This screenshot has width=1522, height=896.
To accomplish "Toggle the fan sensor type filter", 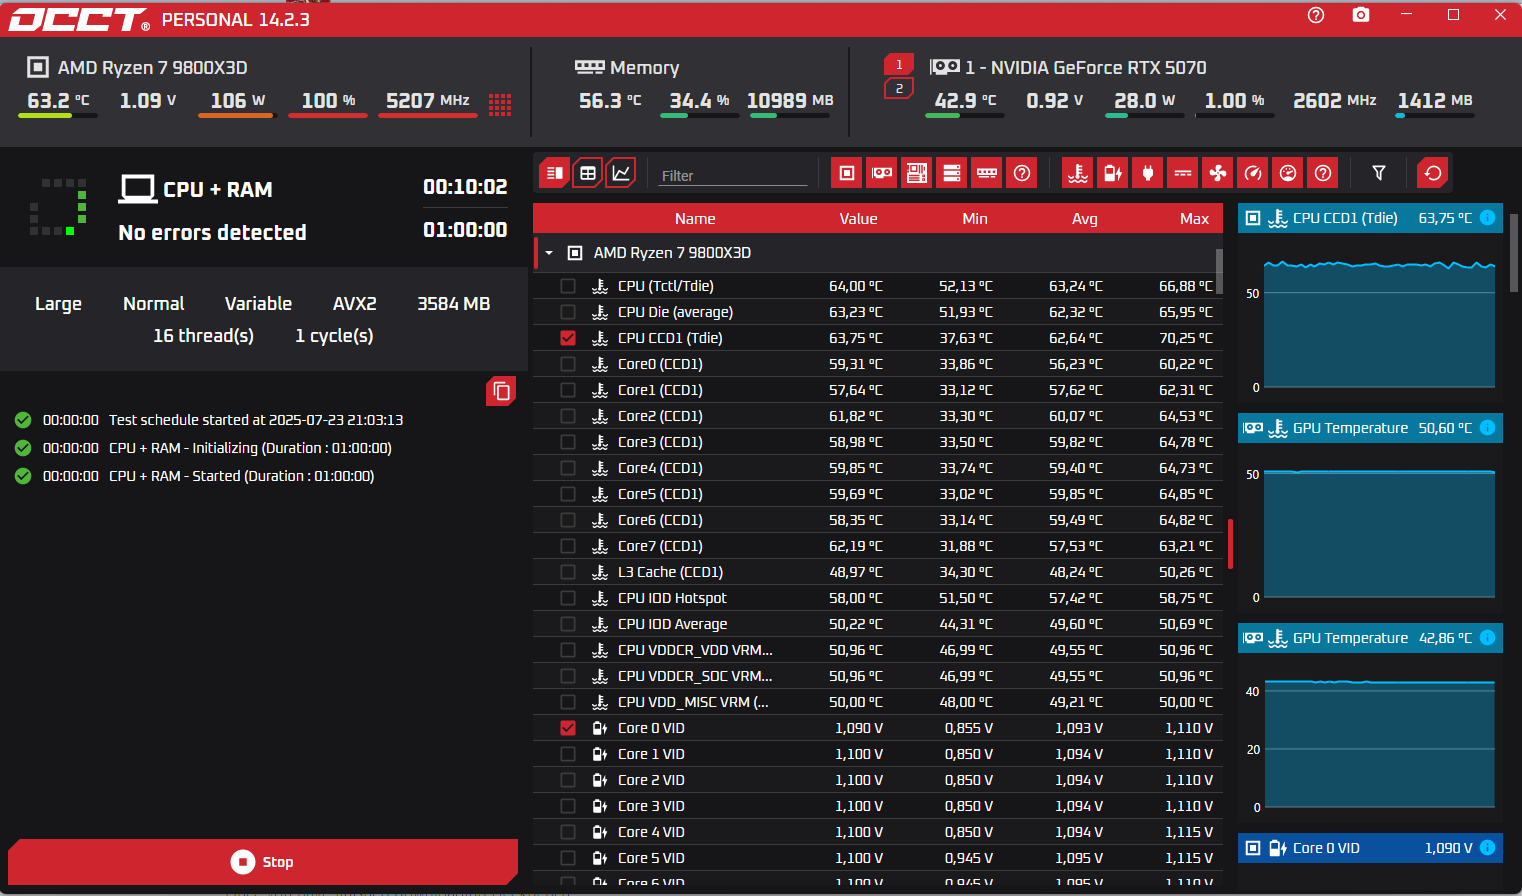I will pyautogui.click(x=1218, y=173).
